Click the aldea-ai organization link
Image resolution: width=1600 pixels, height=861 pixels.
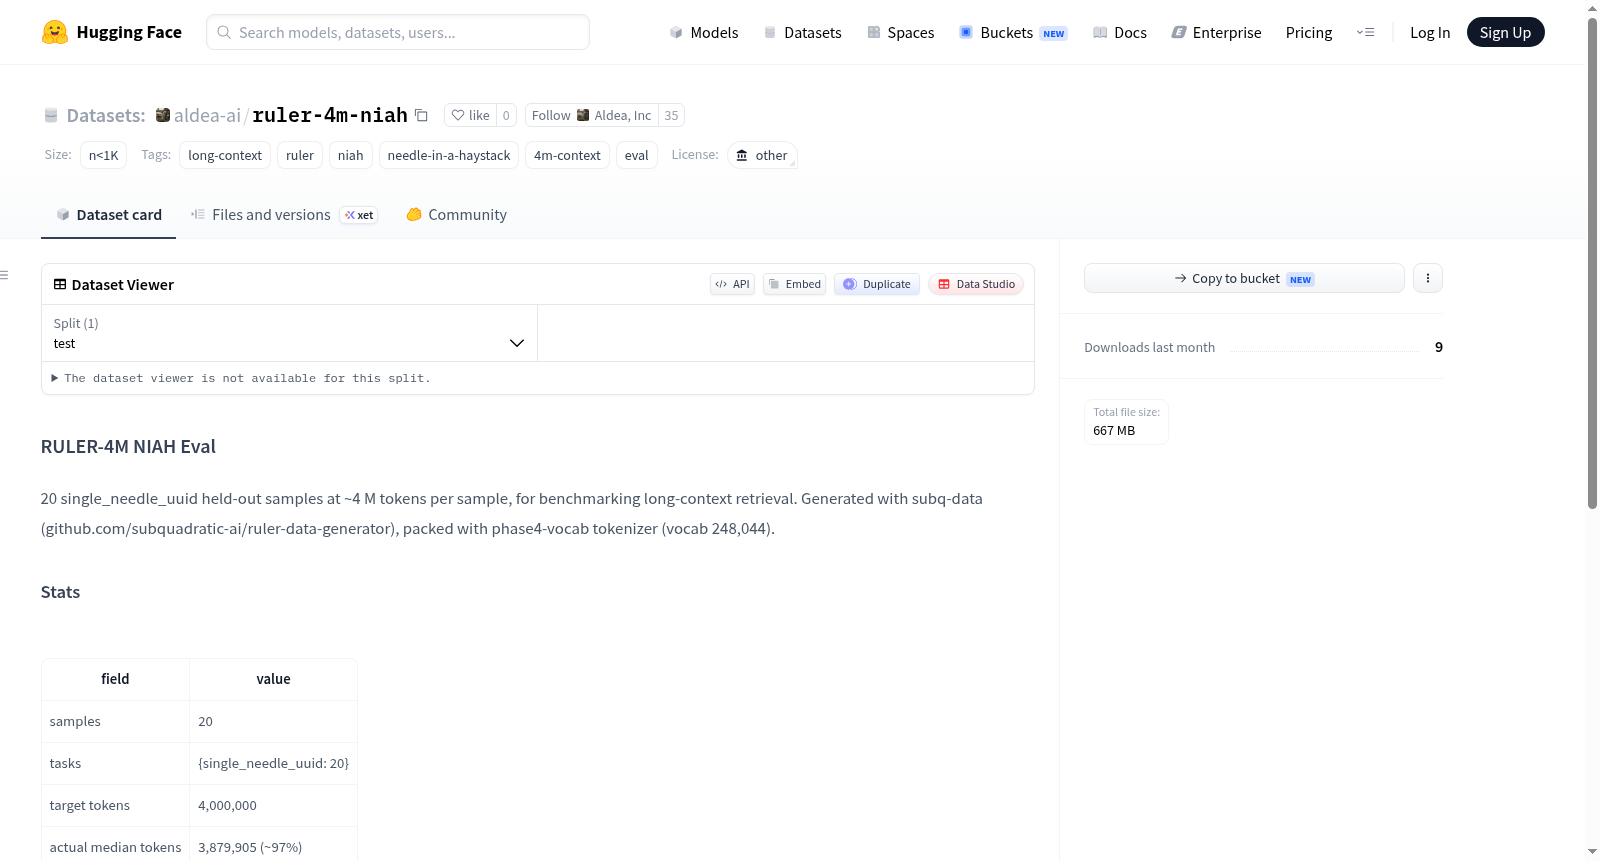207,115
